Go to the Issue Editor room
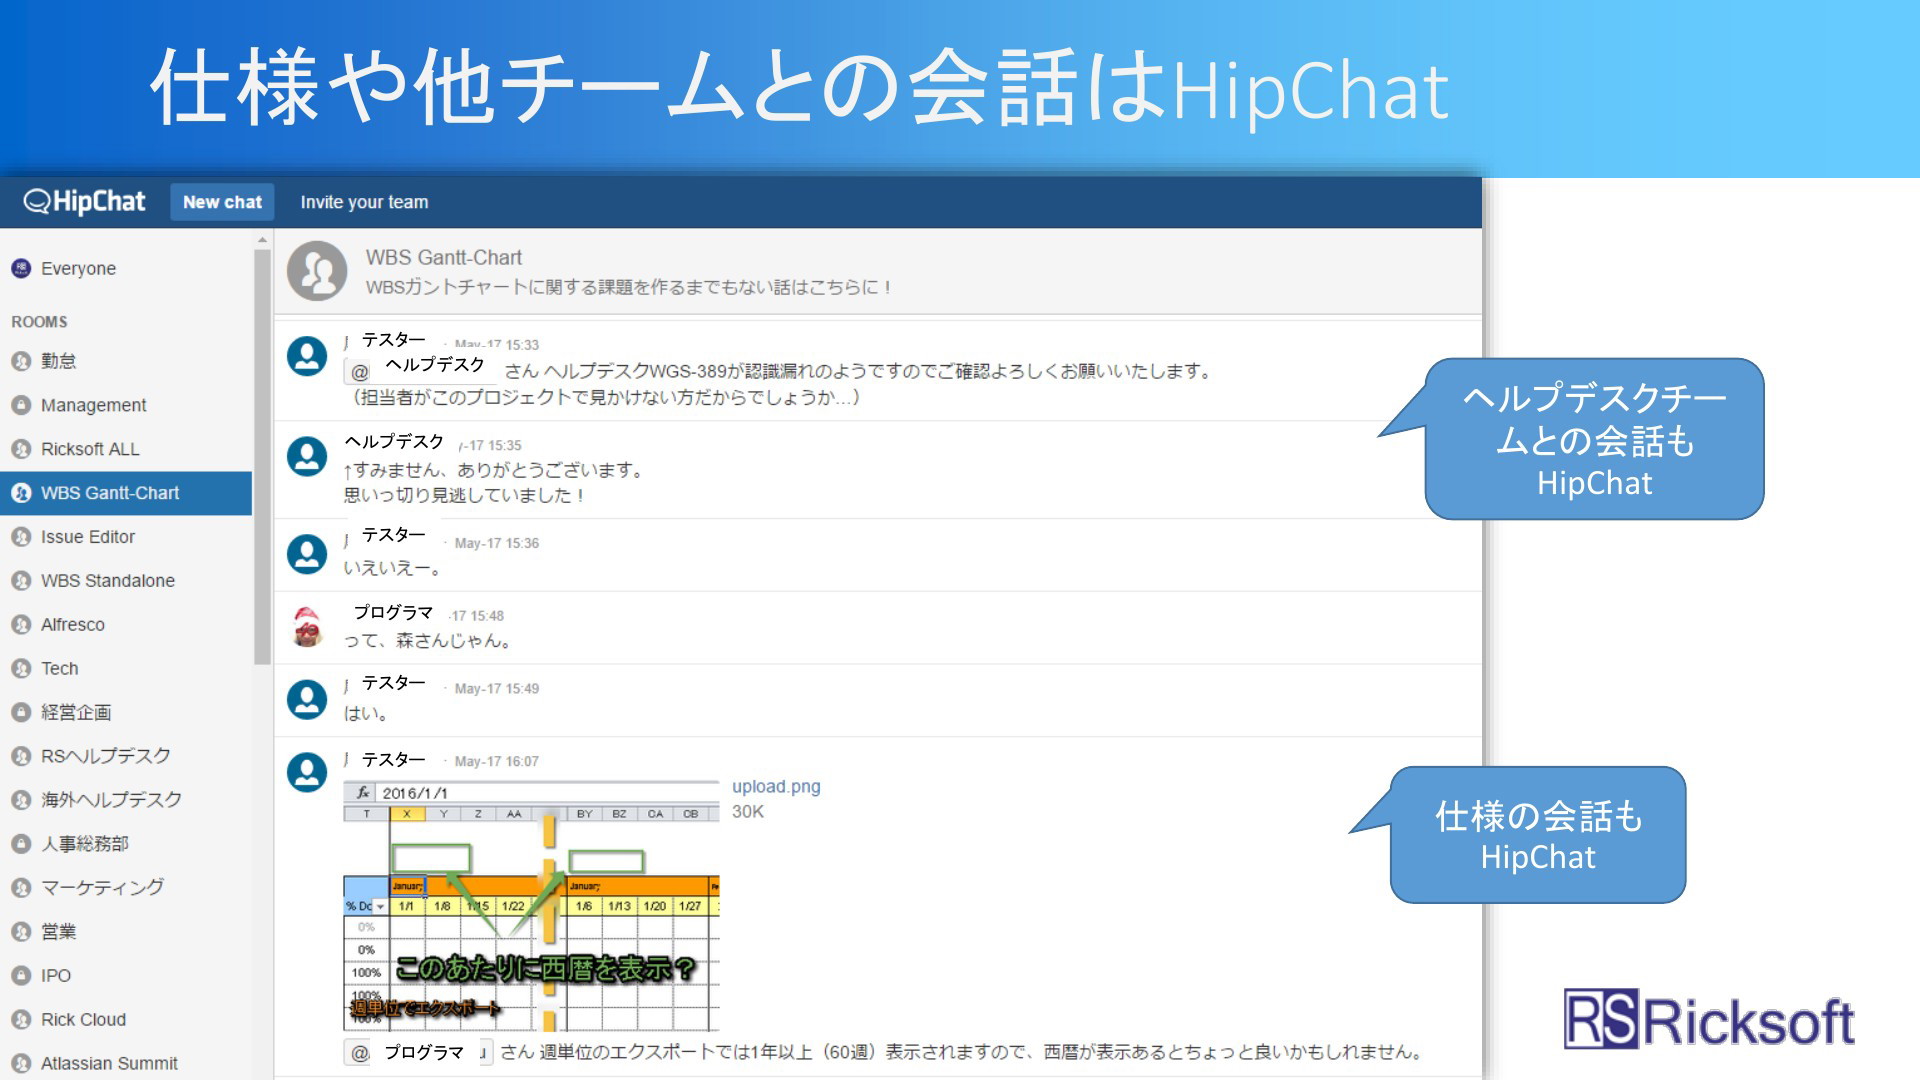The height and width of the screenshot is (1080, 1920). [x=88, y=537]
